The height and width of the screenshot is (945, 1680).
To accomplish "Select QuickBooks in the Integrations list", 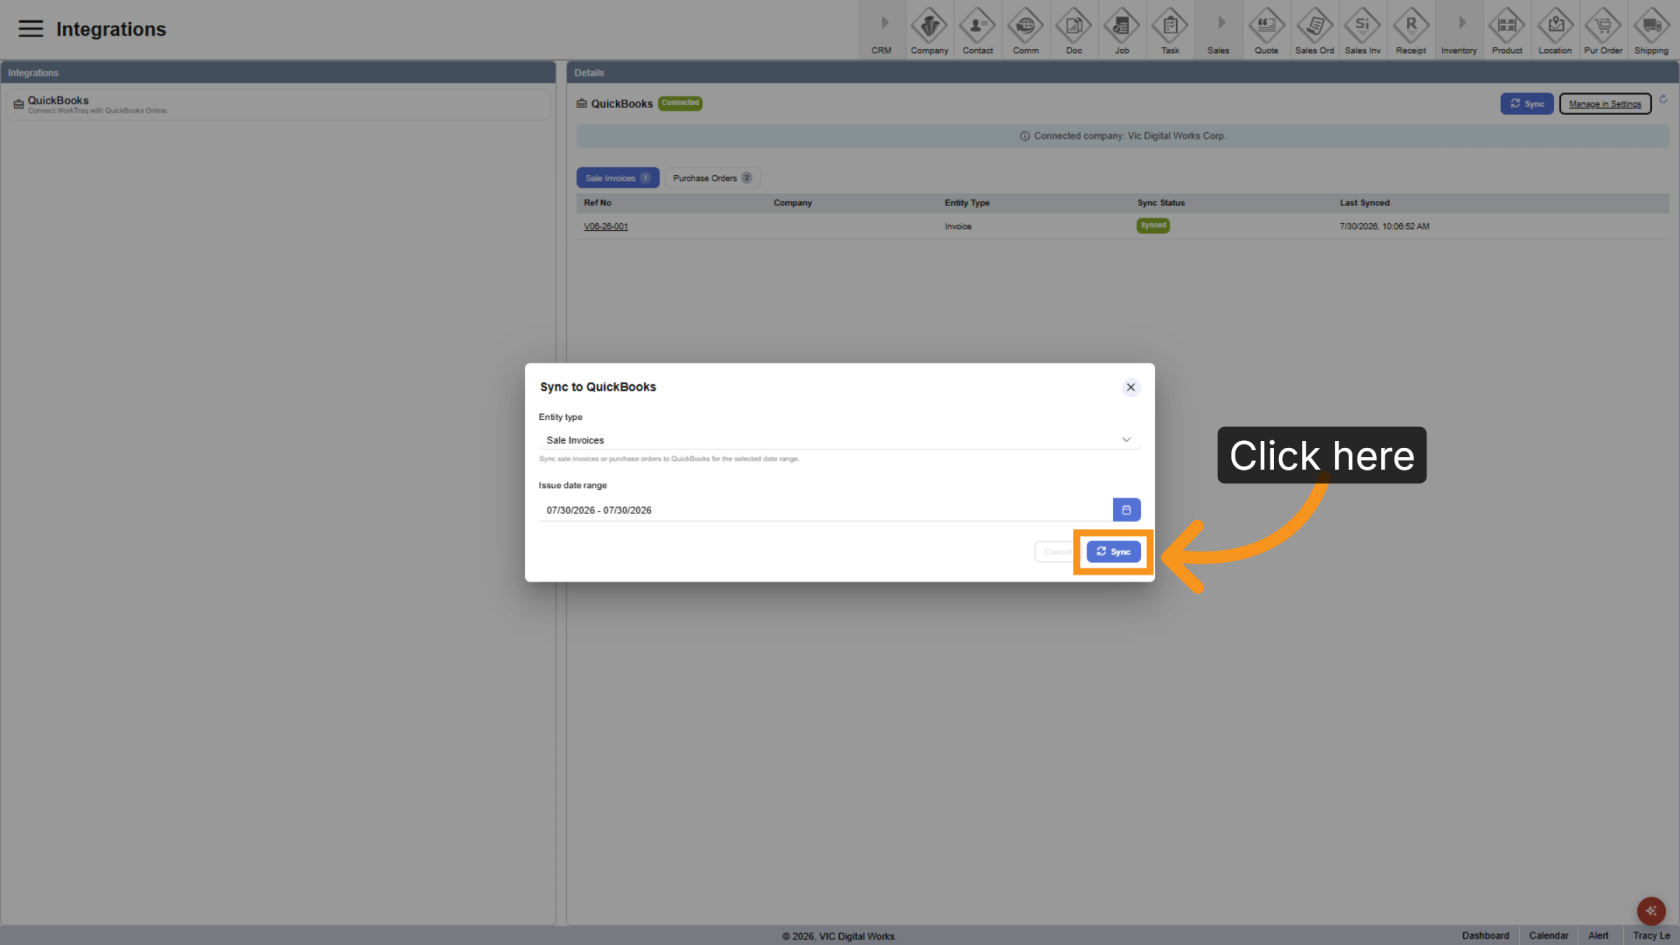I will 278,105.
